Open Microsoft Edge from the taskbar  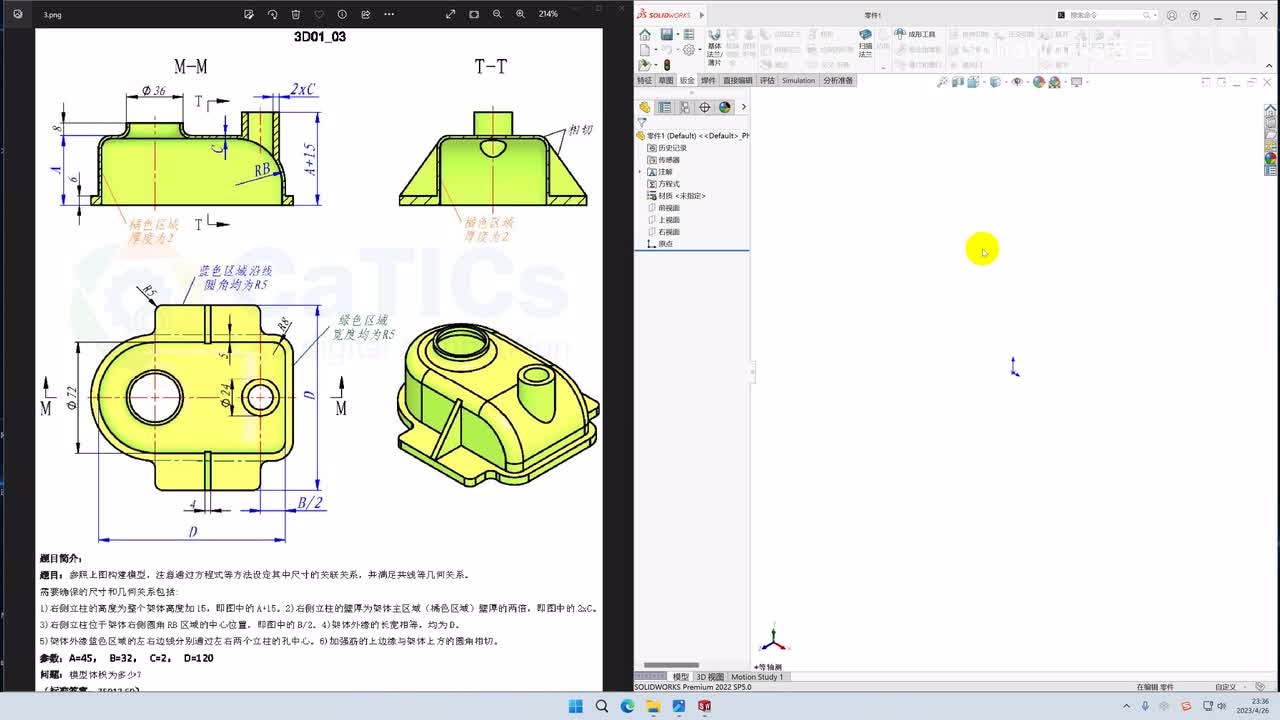tap(627, 706)
